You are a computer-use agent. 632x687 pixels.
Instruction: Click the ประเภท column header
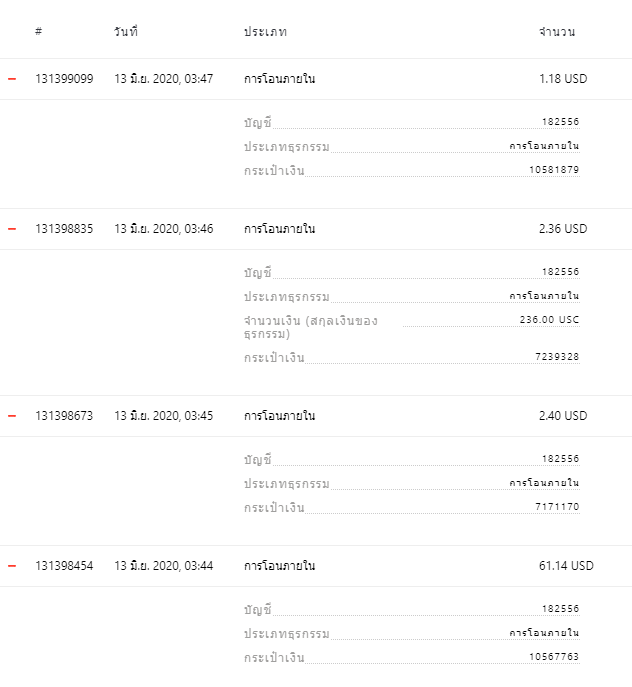click(x=265, y=32)
